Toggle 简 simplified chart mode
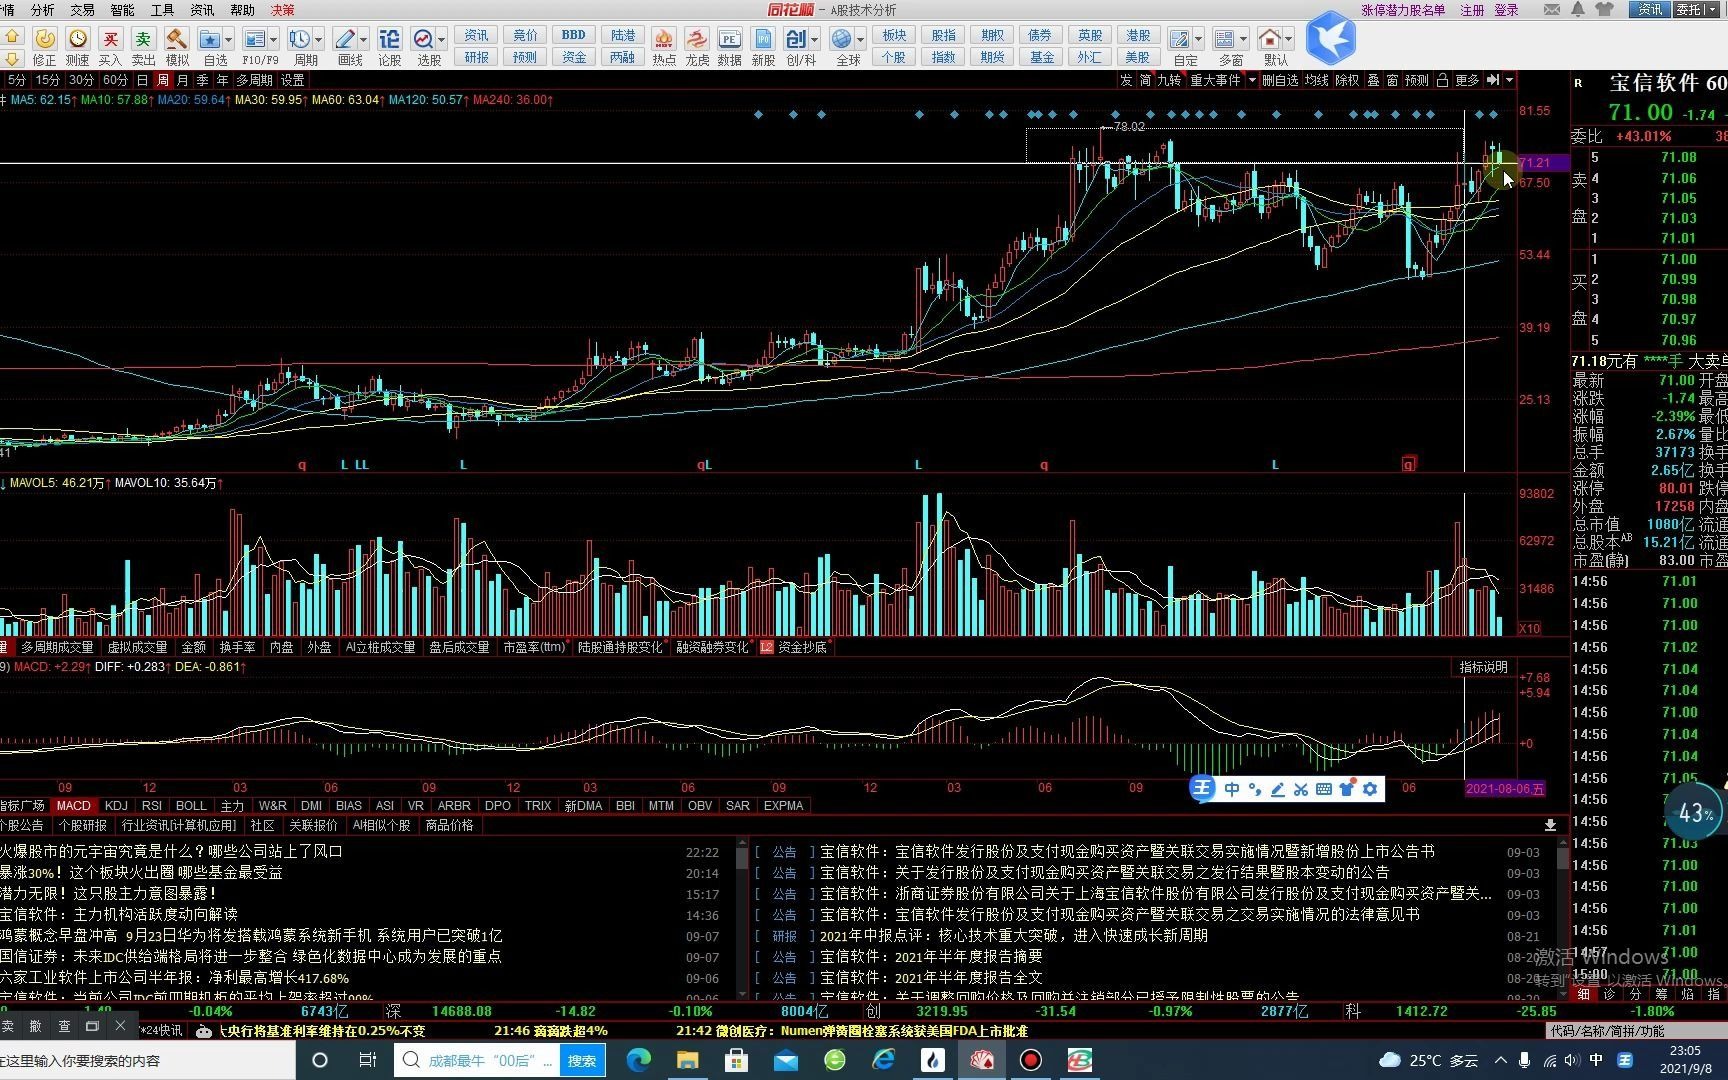The width and height of the screenshot is (1728, 1080). 1145,80
